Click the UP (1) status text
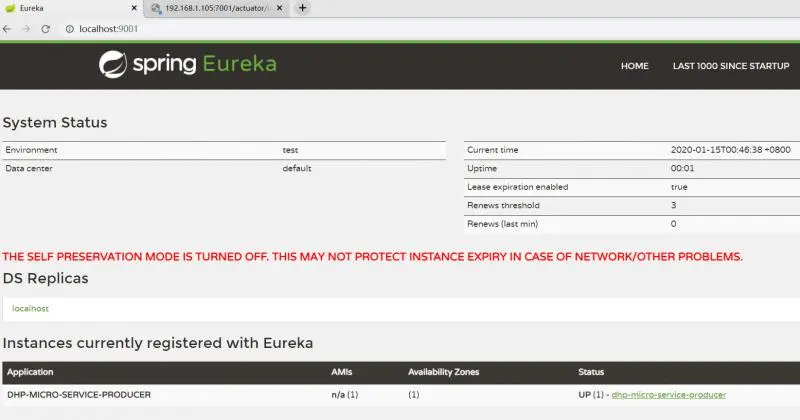This screenshot has height=420, width=800. 591,394
